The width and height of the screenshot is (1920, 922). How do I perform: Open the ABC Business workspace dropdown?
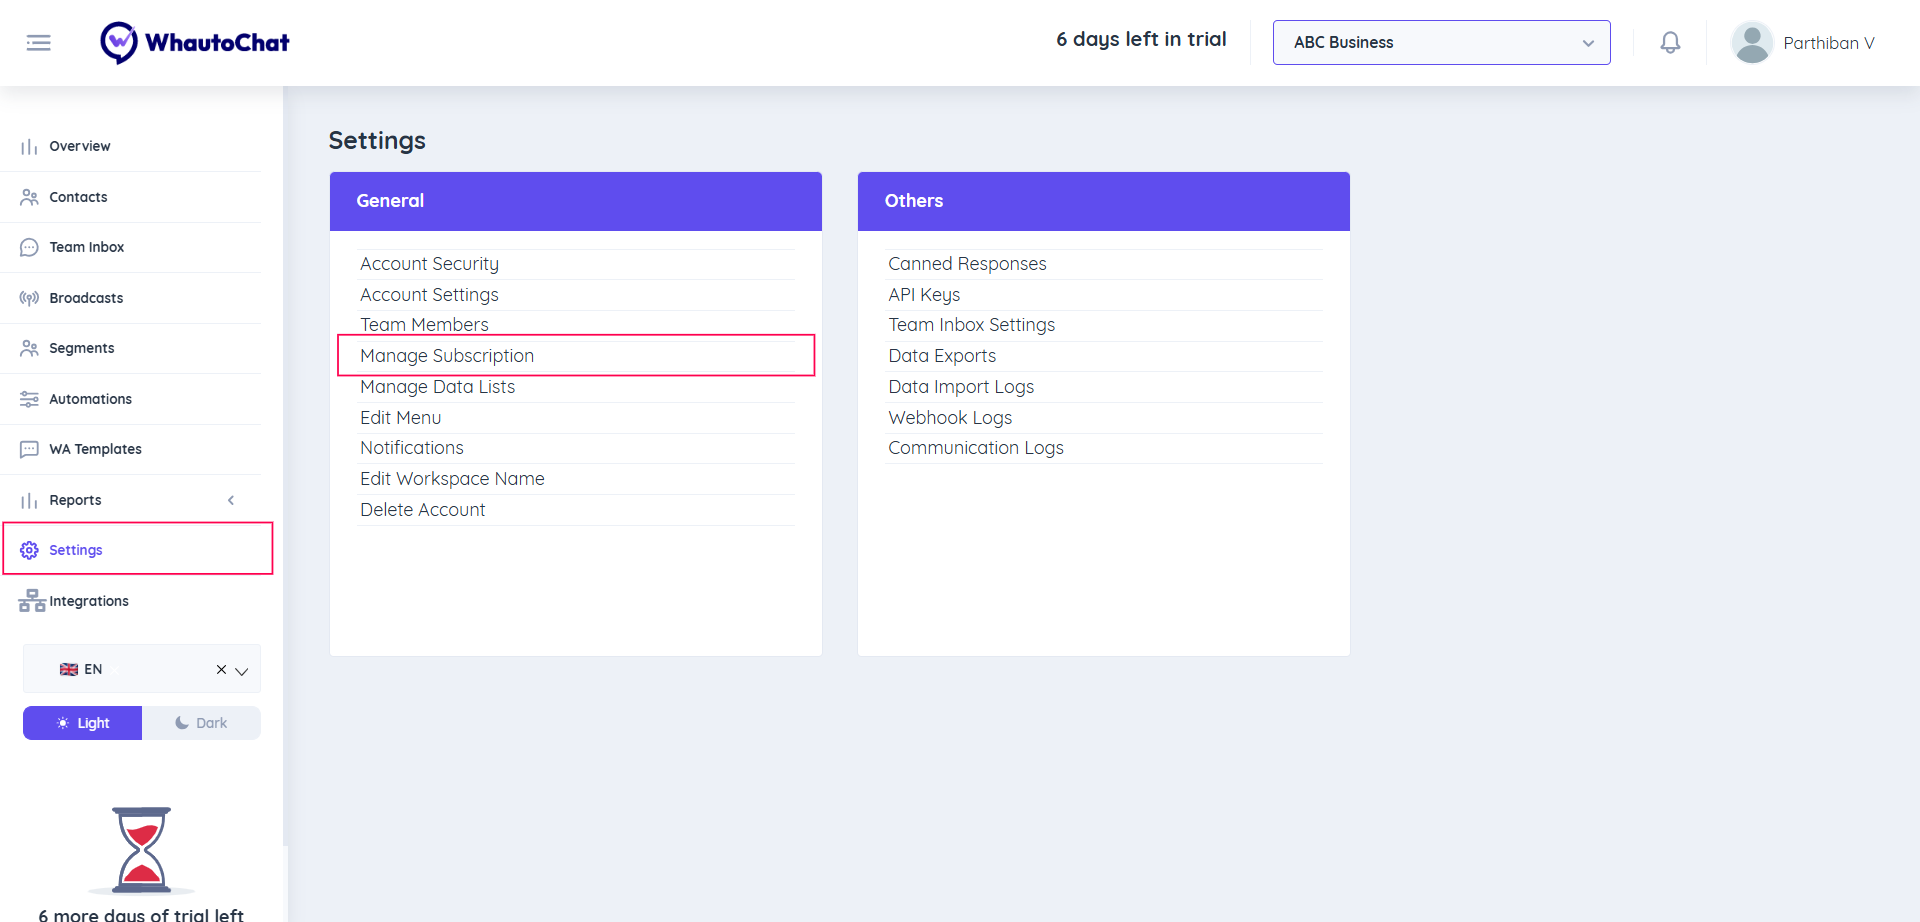[x=1441, y=43]
